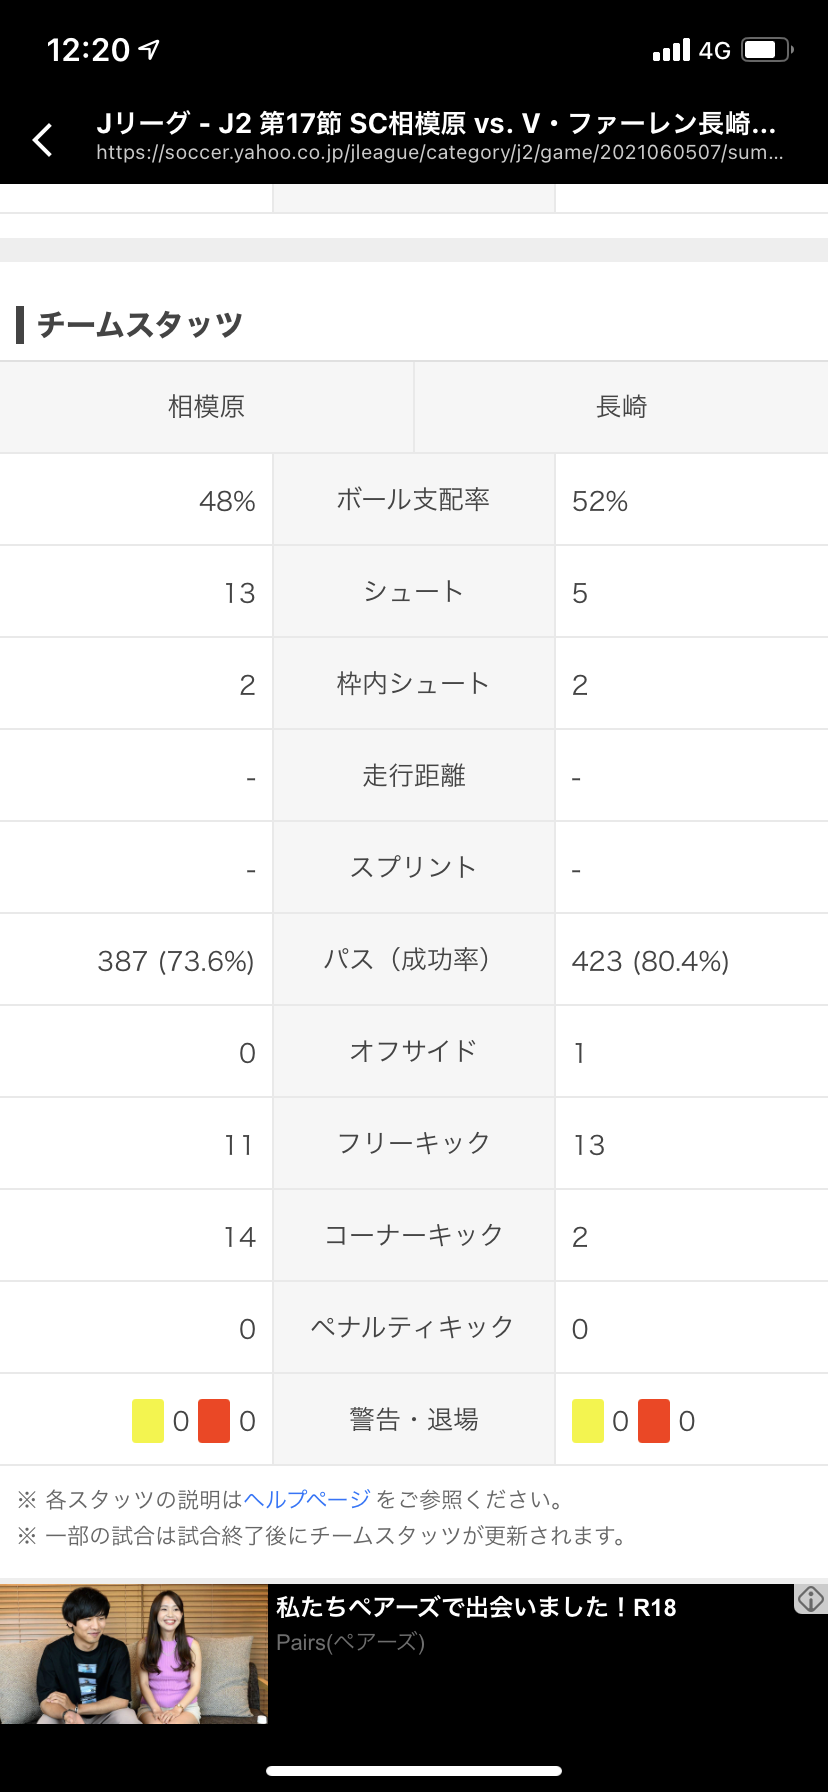
Task: Tap the パス（成功率） stat label
Action: coord(413,960)
